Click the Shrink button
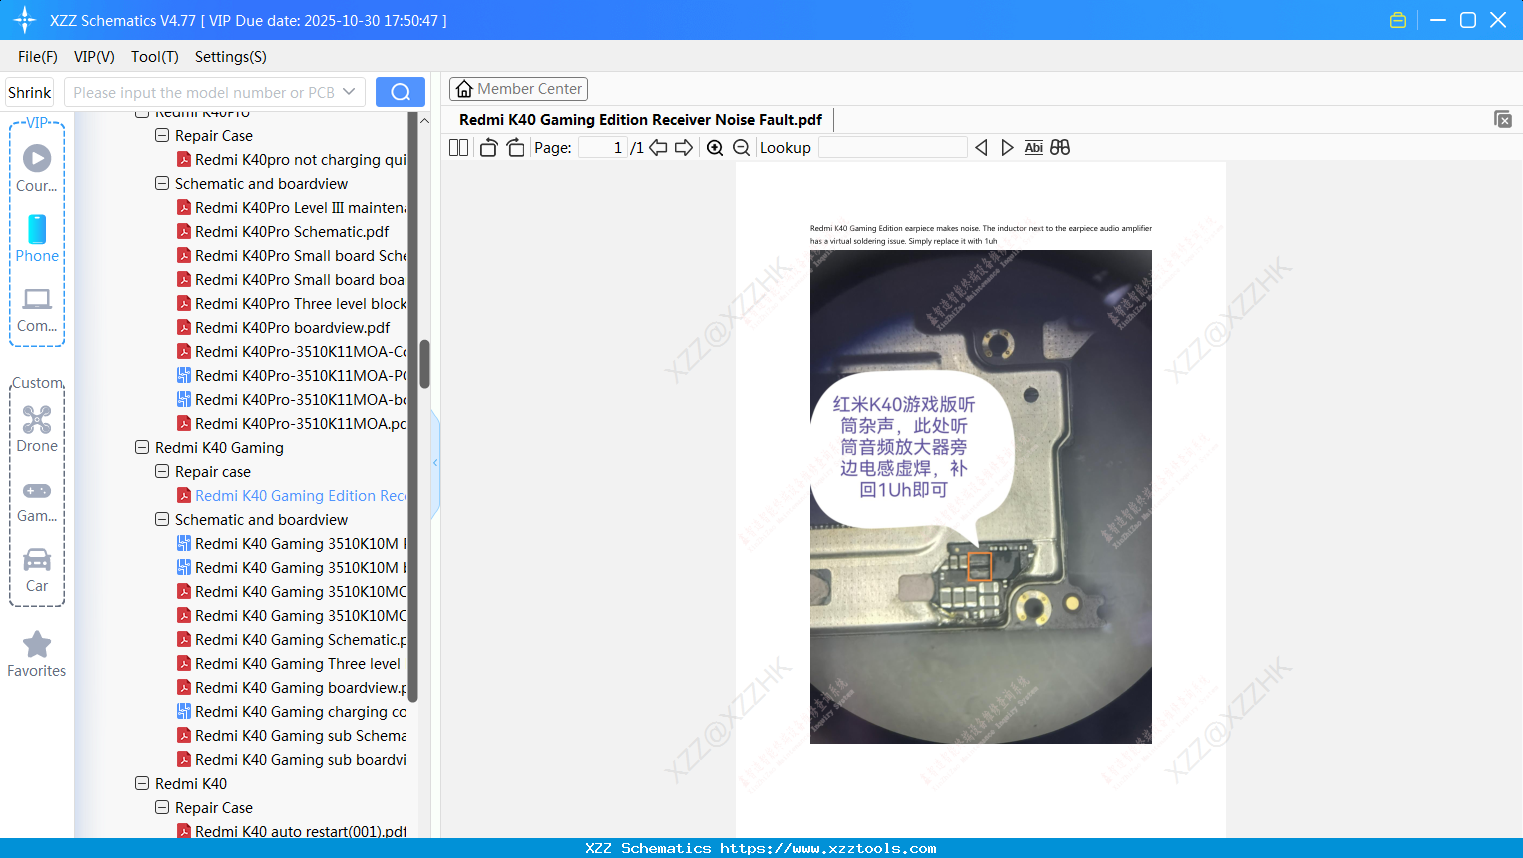Screen dimensions: 1523x858 click(29, 91)
